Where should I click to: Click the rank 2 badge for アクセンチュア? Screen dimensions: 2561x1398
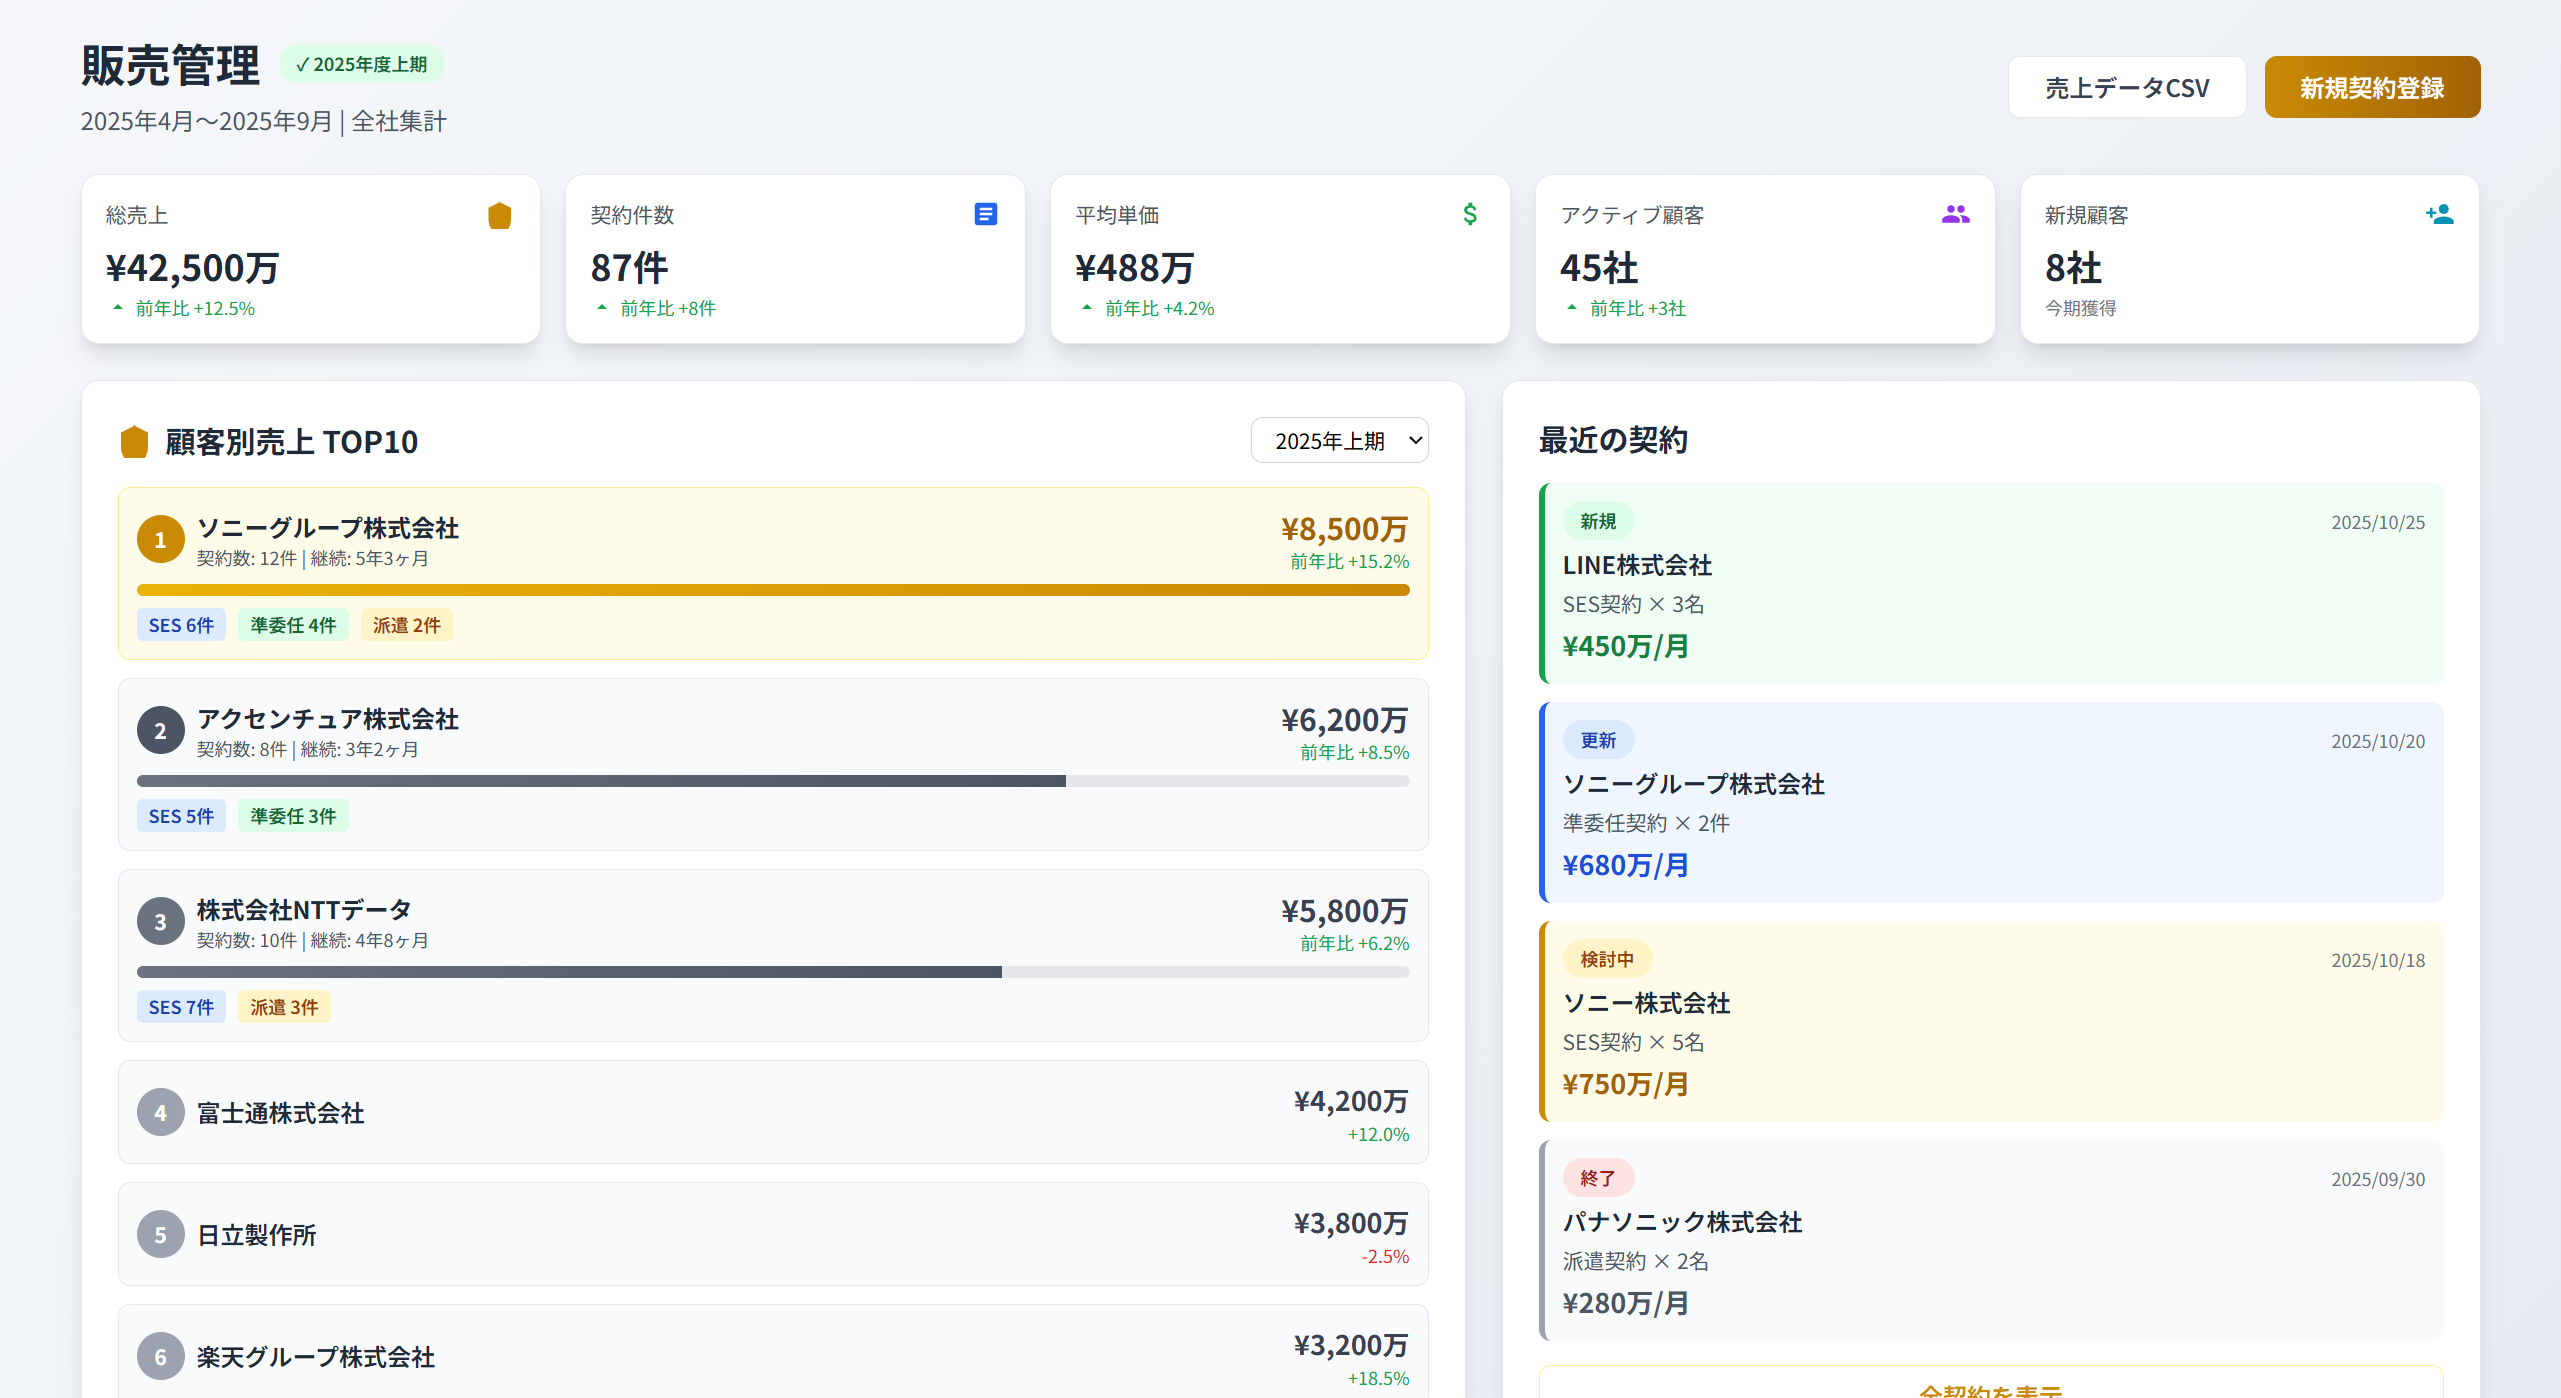[x=160, y=731]
